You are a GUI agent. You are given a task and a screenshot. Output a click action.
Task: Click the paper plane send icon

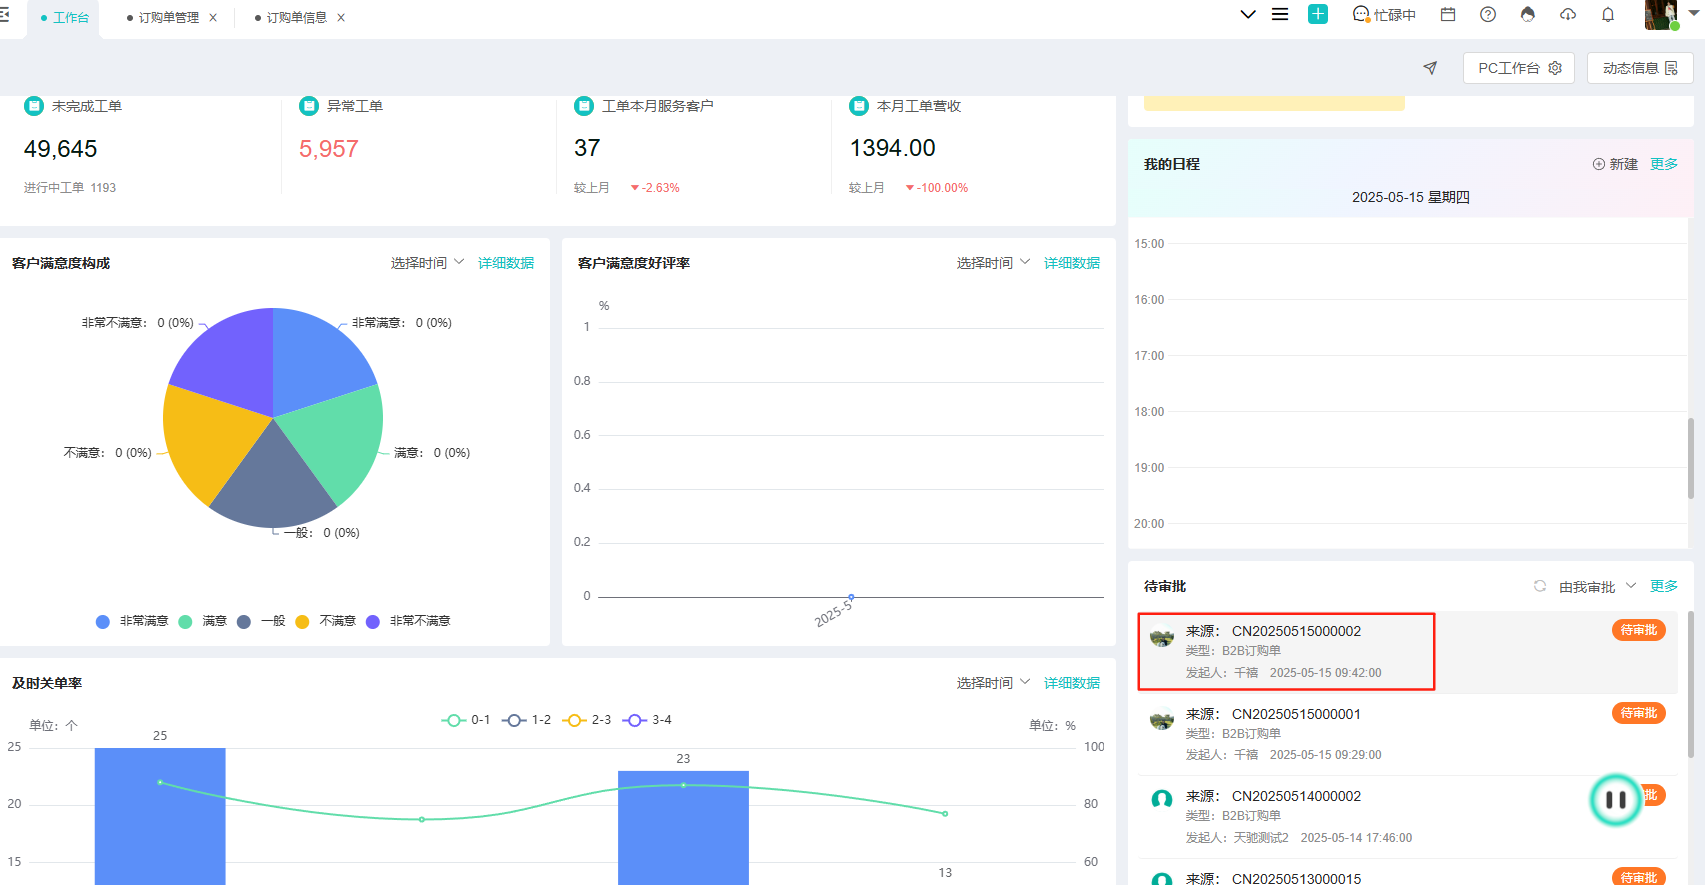coord(1430,68)
